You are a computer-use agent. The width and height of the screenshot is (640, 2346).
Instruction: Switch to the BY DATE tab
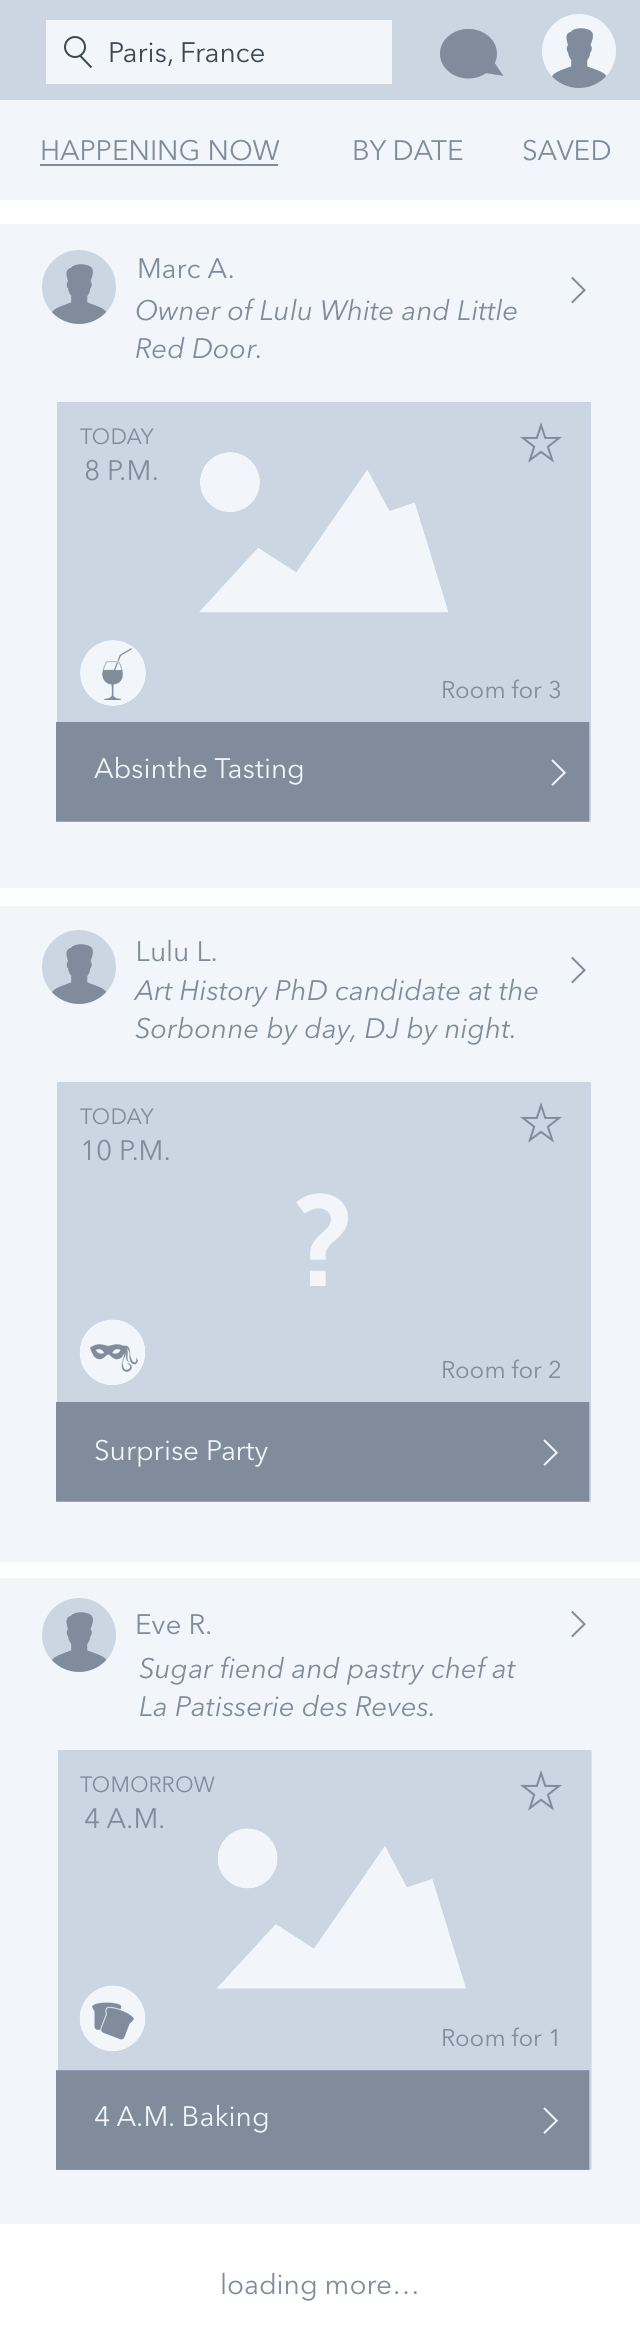tap(407, 150)
